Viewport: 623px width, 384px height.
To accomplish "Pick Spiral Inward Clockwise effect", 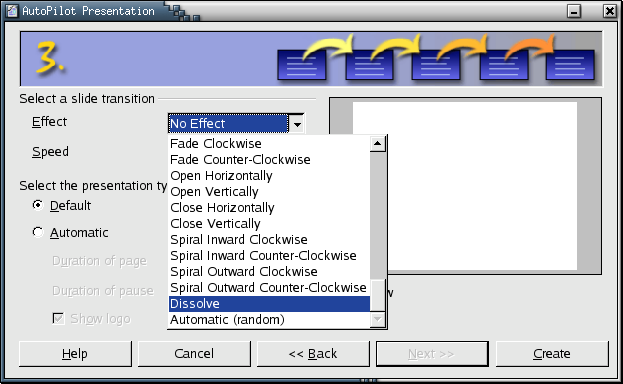I will [269, 239].
